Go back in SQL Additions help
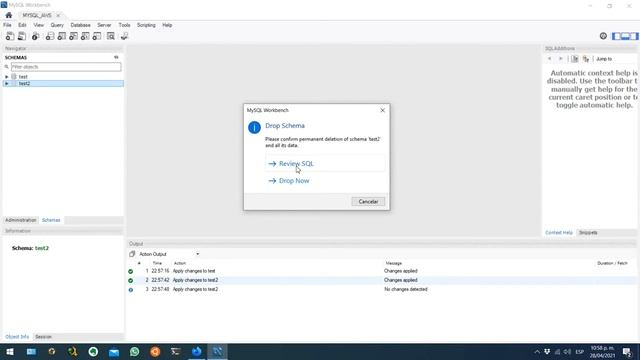Screen dimensions: 640x360 point(549,59)
